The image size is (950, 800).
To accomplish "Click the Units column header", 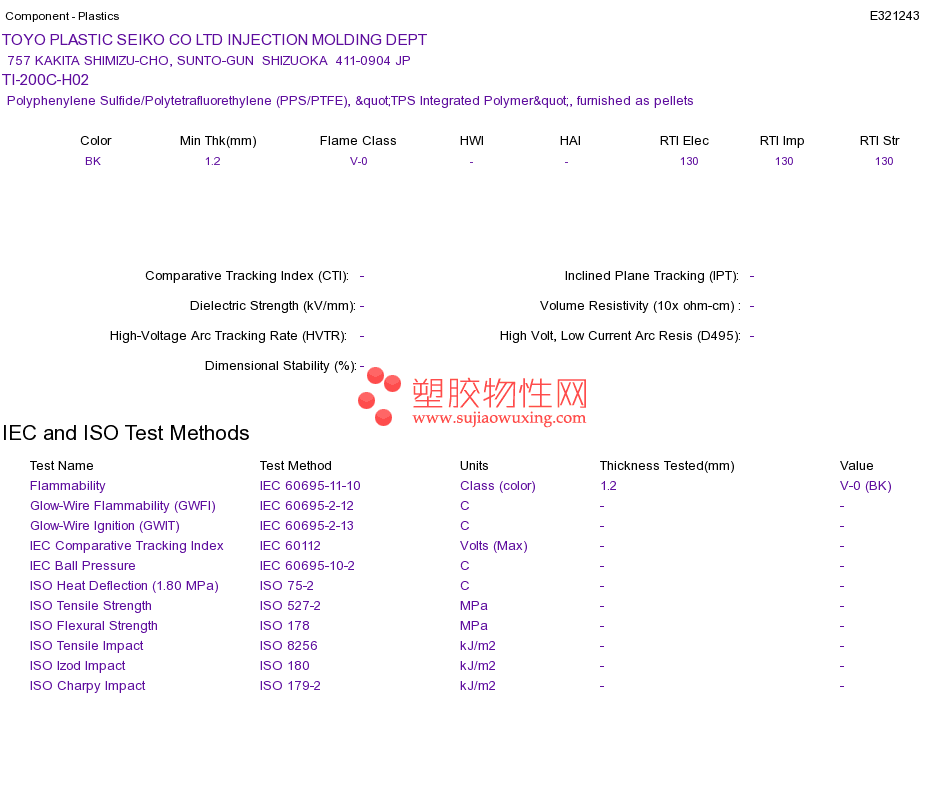I will coord(474,465).
